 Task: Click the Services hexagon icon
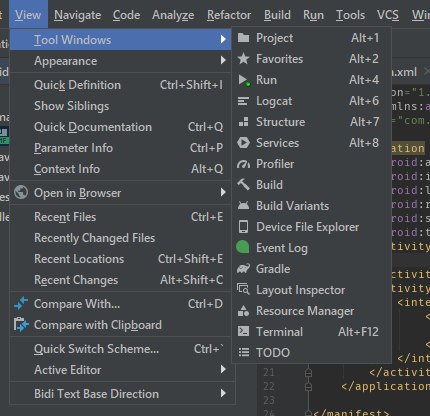243,143
